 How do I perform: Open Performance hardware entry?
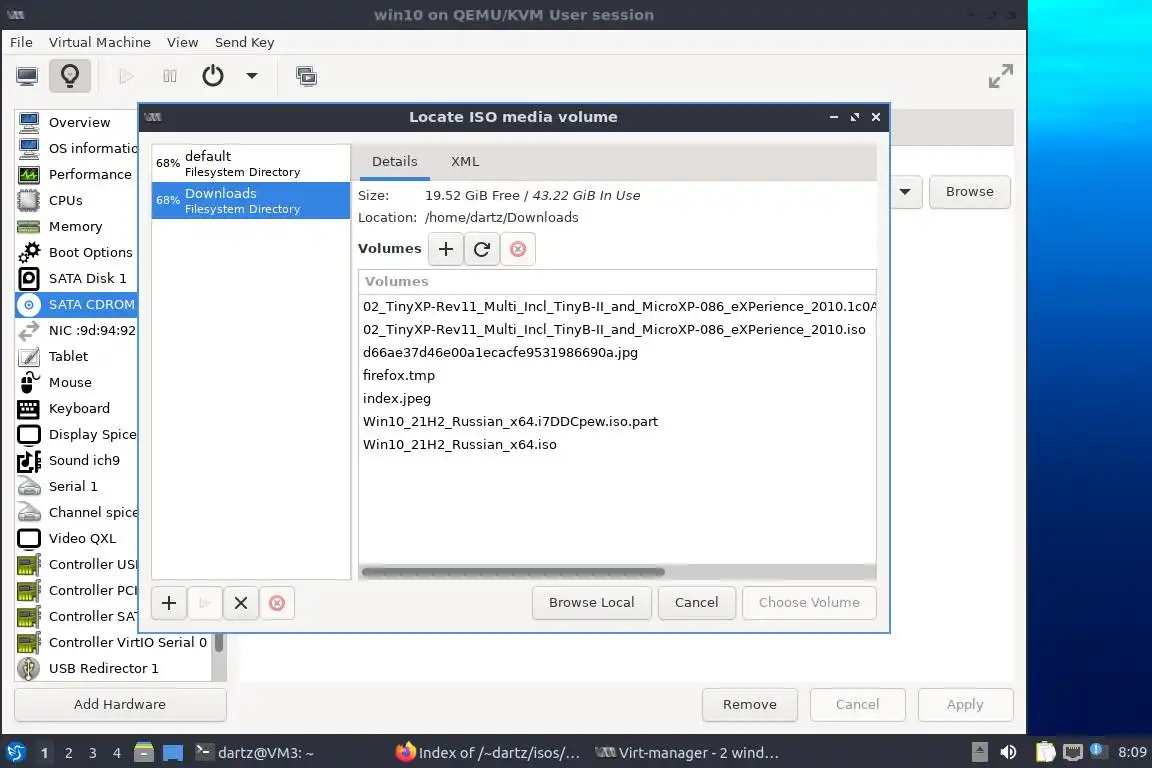76,174
